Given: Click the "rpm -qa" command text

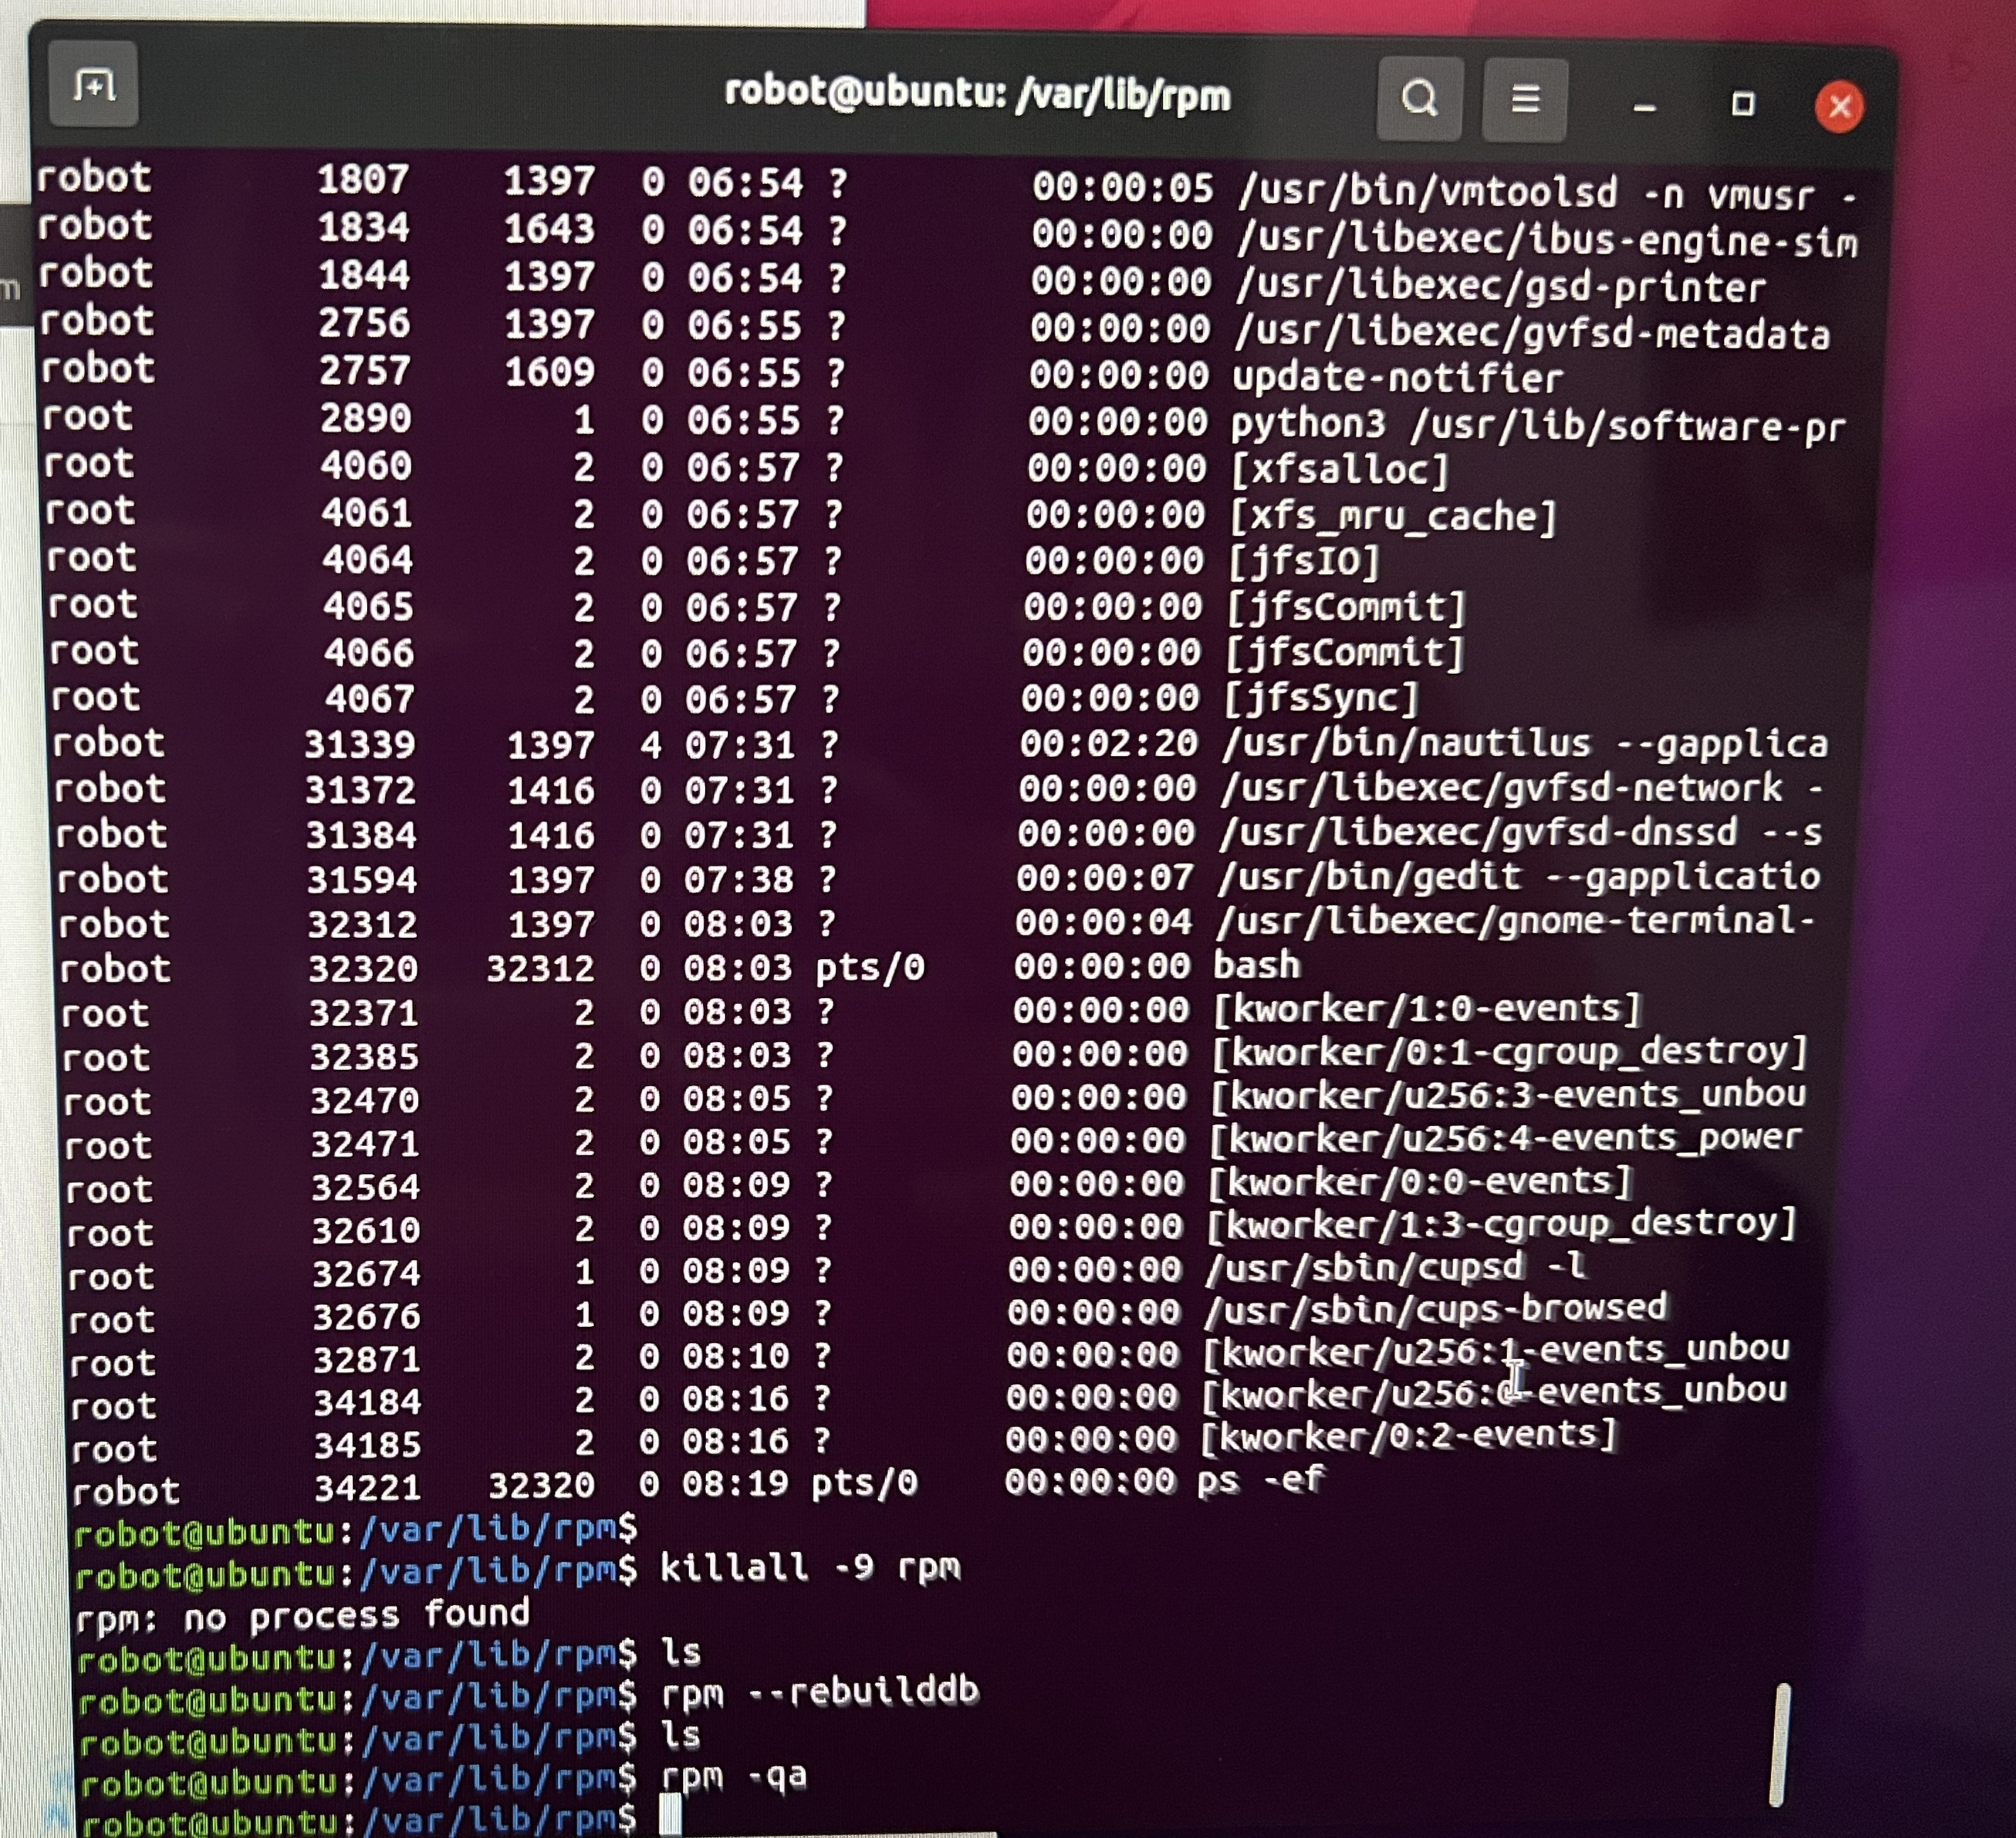Looking at the screenshot, I should (734, 1777).
